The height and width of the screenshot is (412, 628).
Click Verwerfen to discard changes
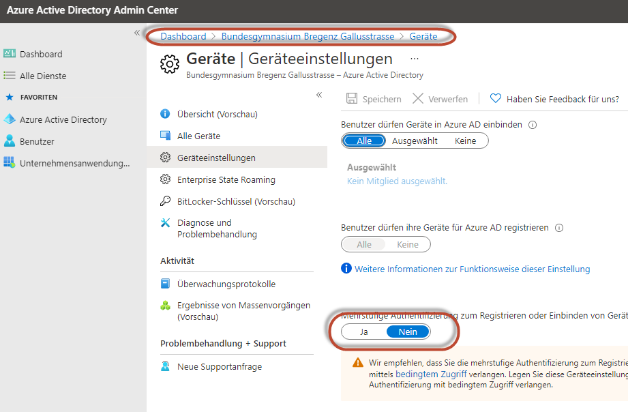coord(440,99)
